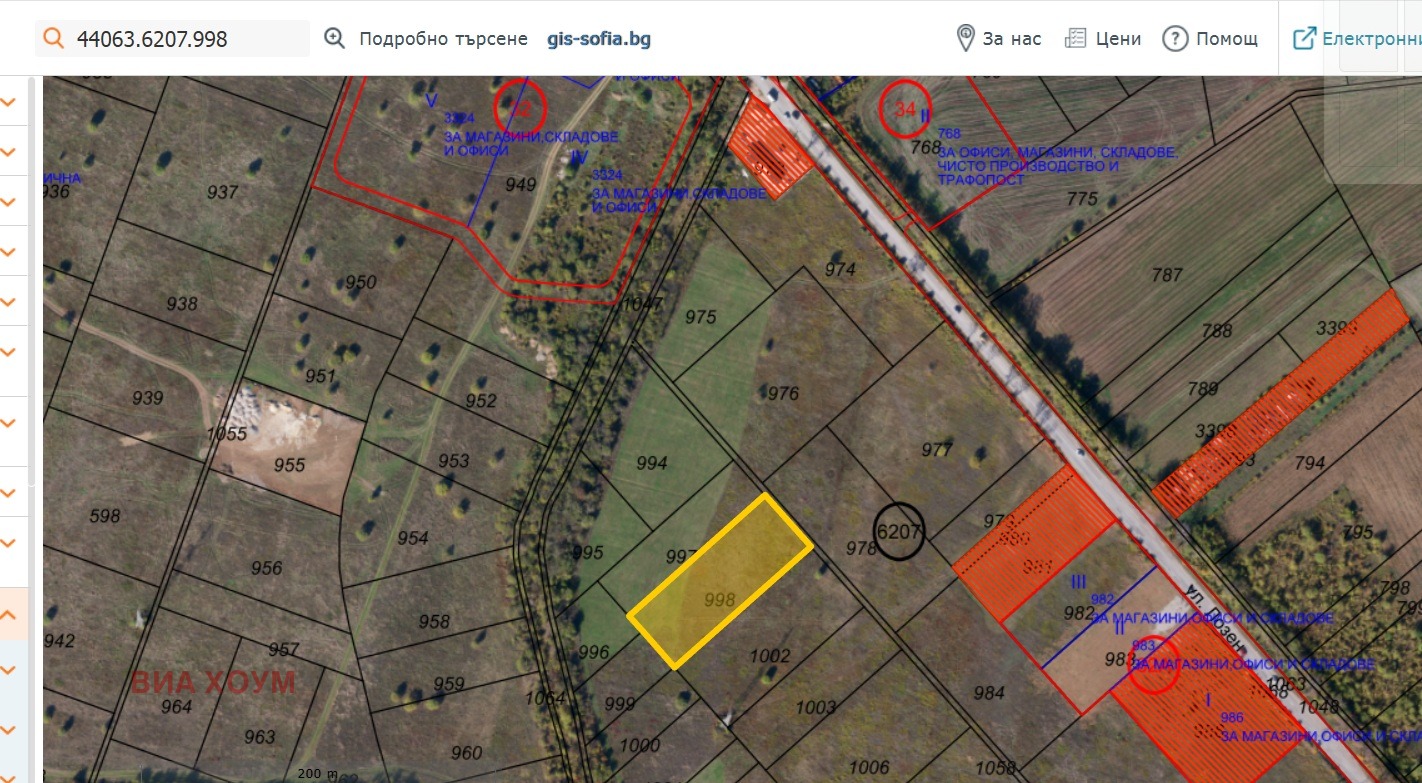Click the external link icon before Електронни
Viewport: 1422px width, 783px height.
(x=1303, y=37)
